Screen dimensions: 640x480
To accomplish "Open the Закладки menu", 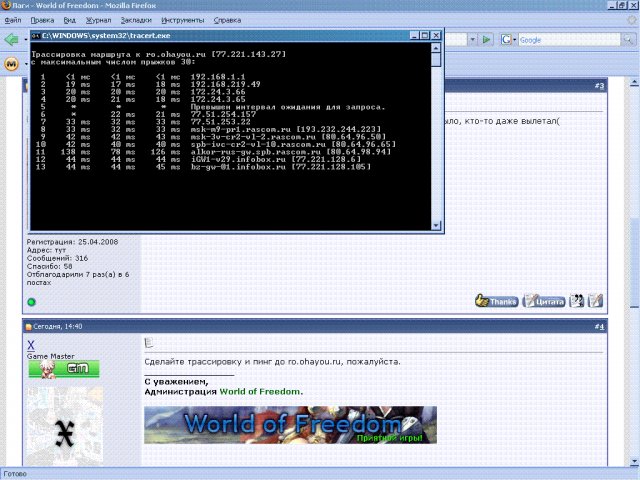I will coord(136,20).
